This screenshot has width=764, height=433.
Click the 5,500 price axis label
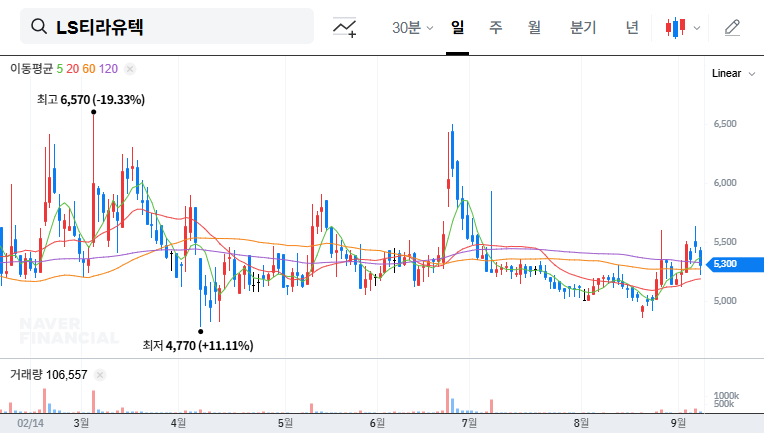tap(725, 242)
